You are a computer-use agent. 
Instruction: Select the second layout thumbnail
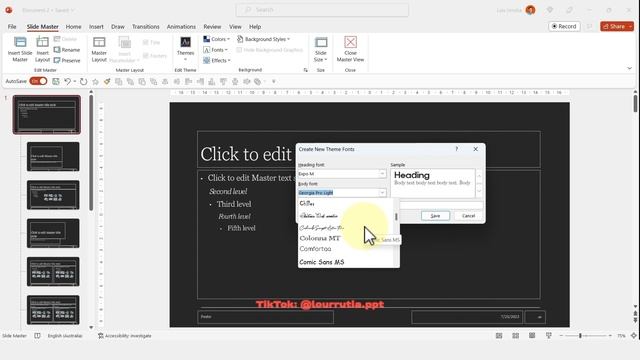click(53, 195)
